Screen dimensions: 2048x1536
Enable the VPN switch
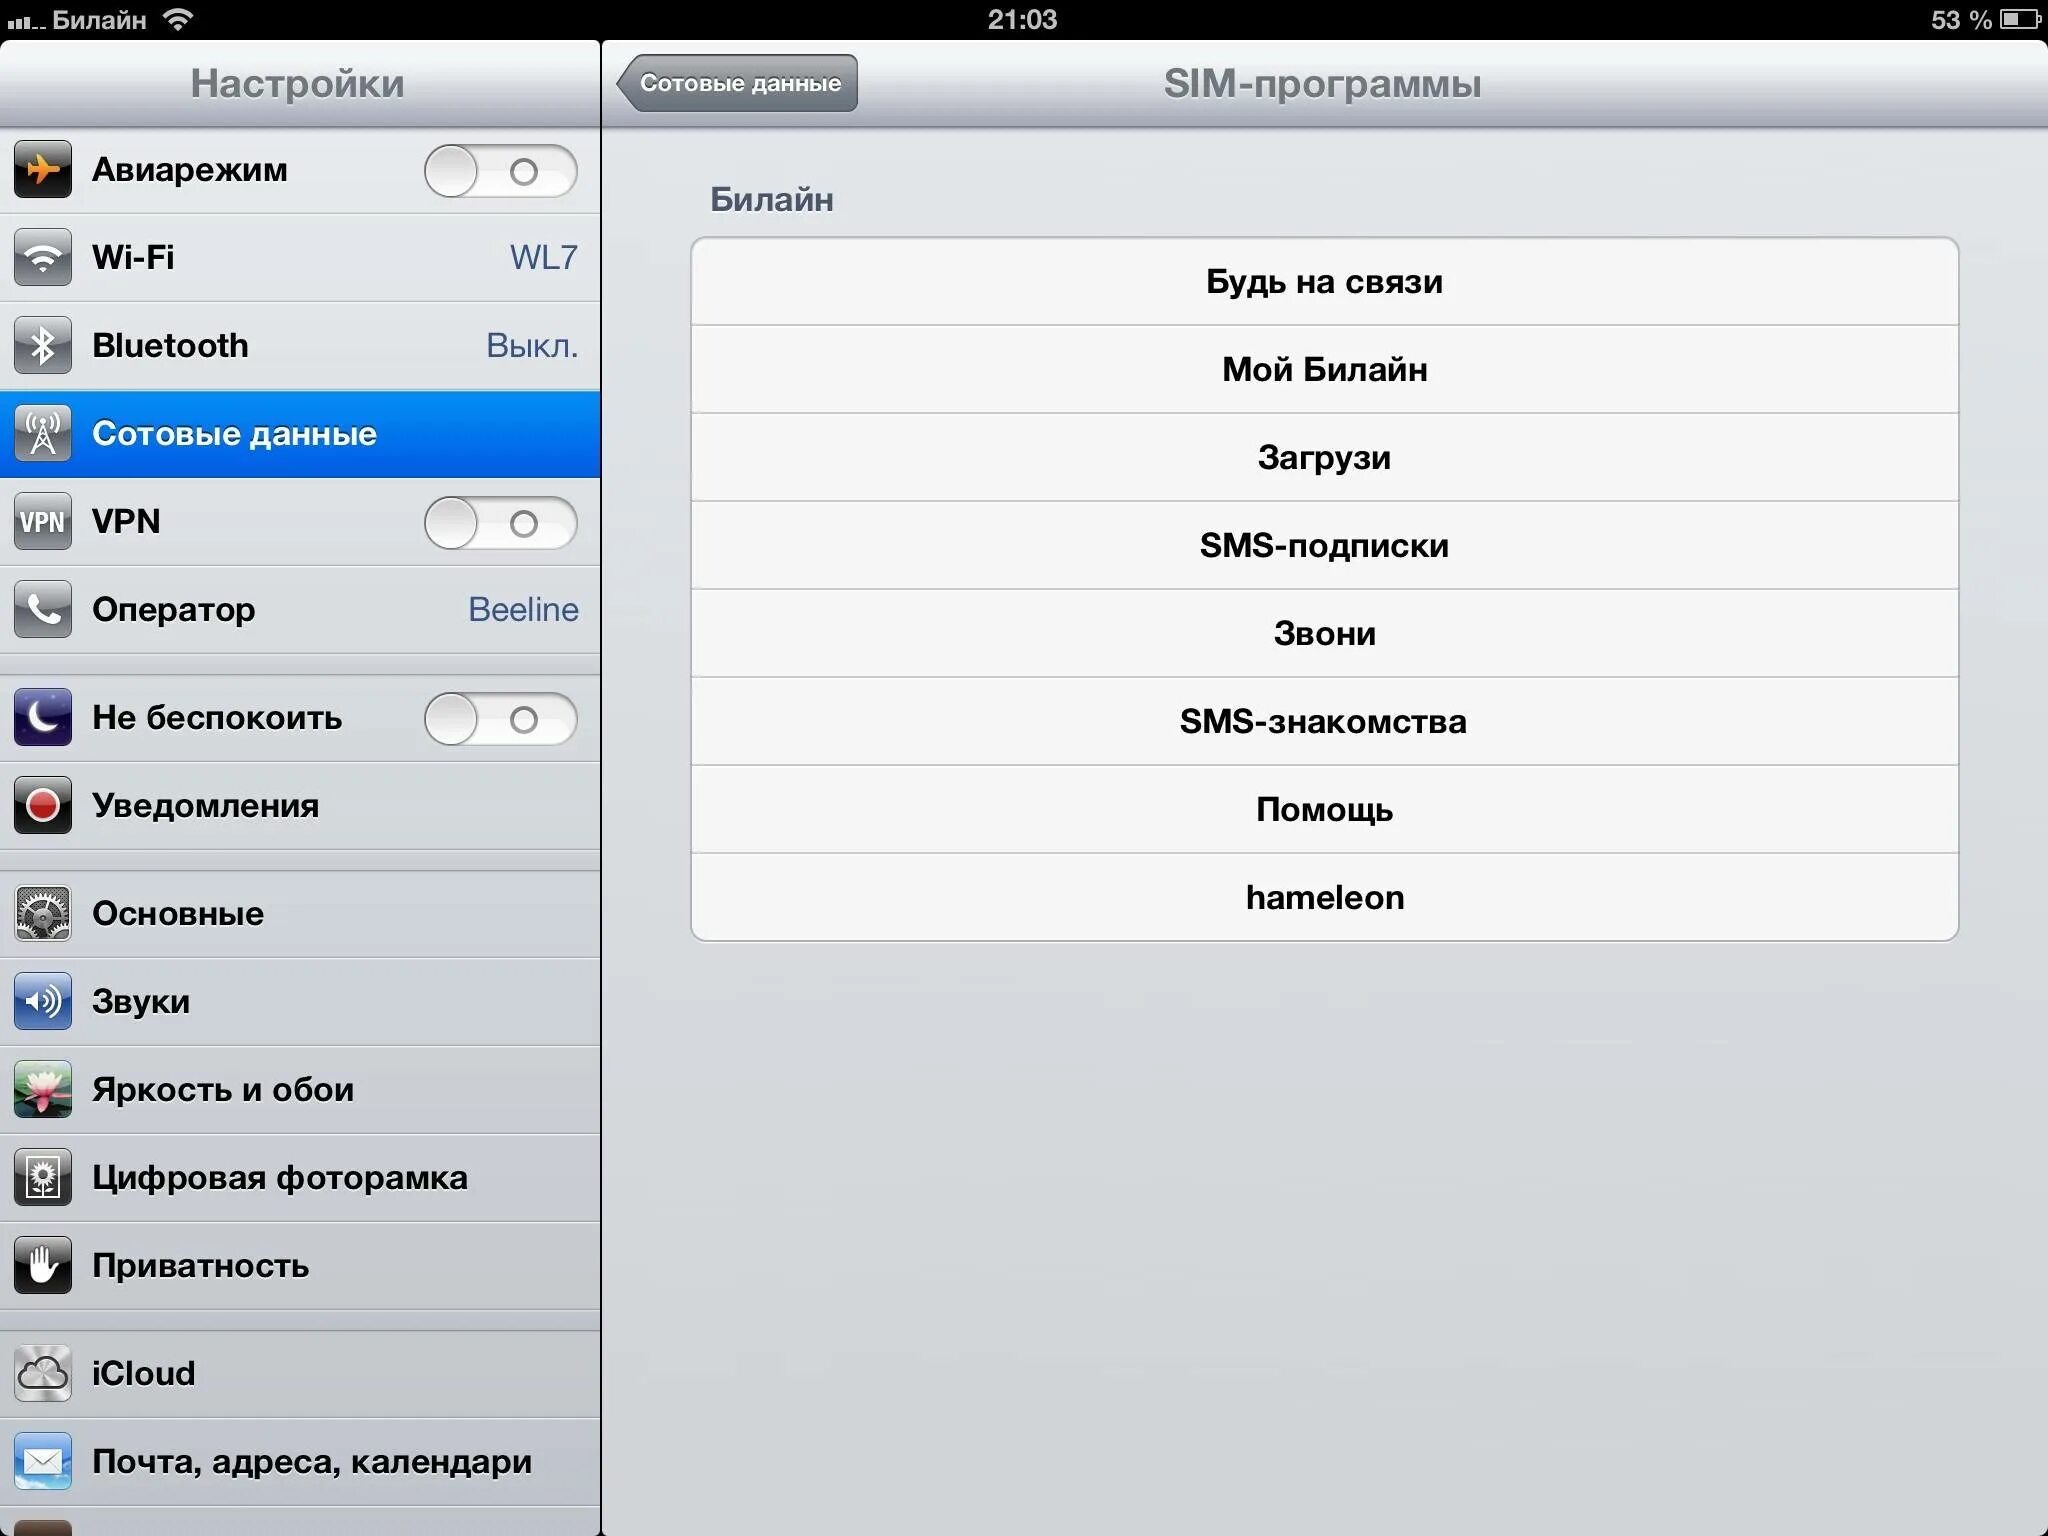[500, 523]
